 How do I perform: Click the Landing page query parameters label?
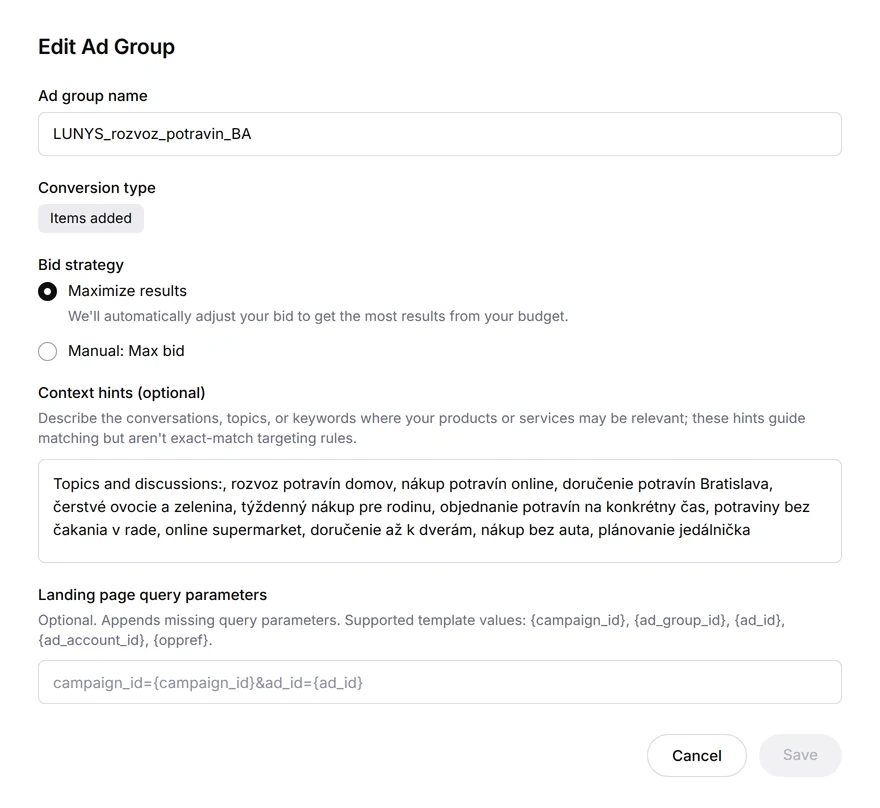click(x=153, y=595)
